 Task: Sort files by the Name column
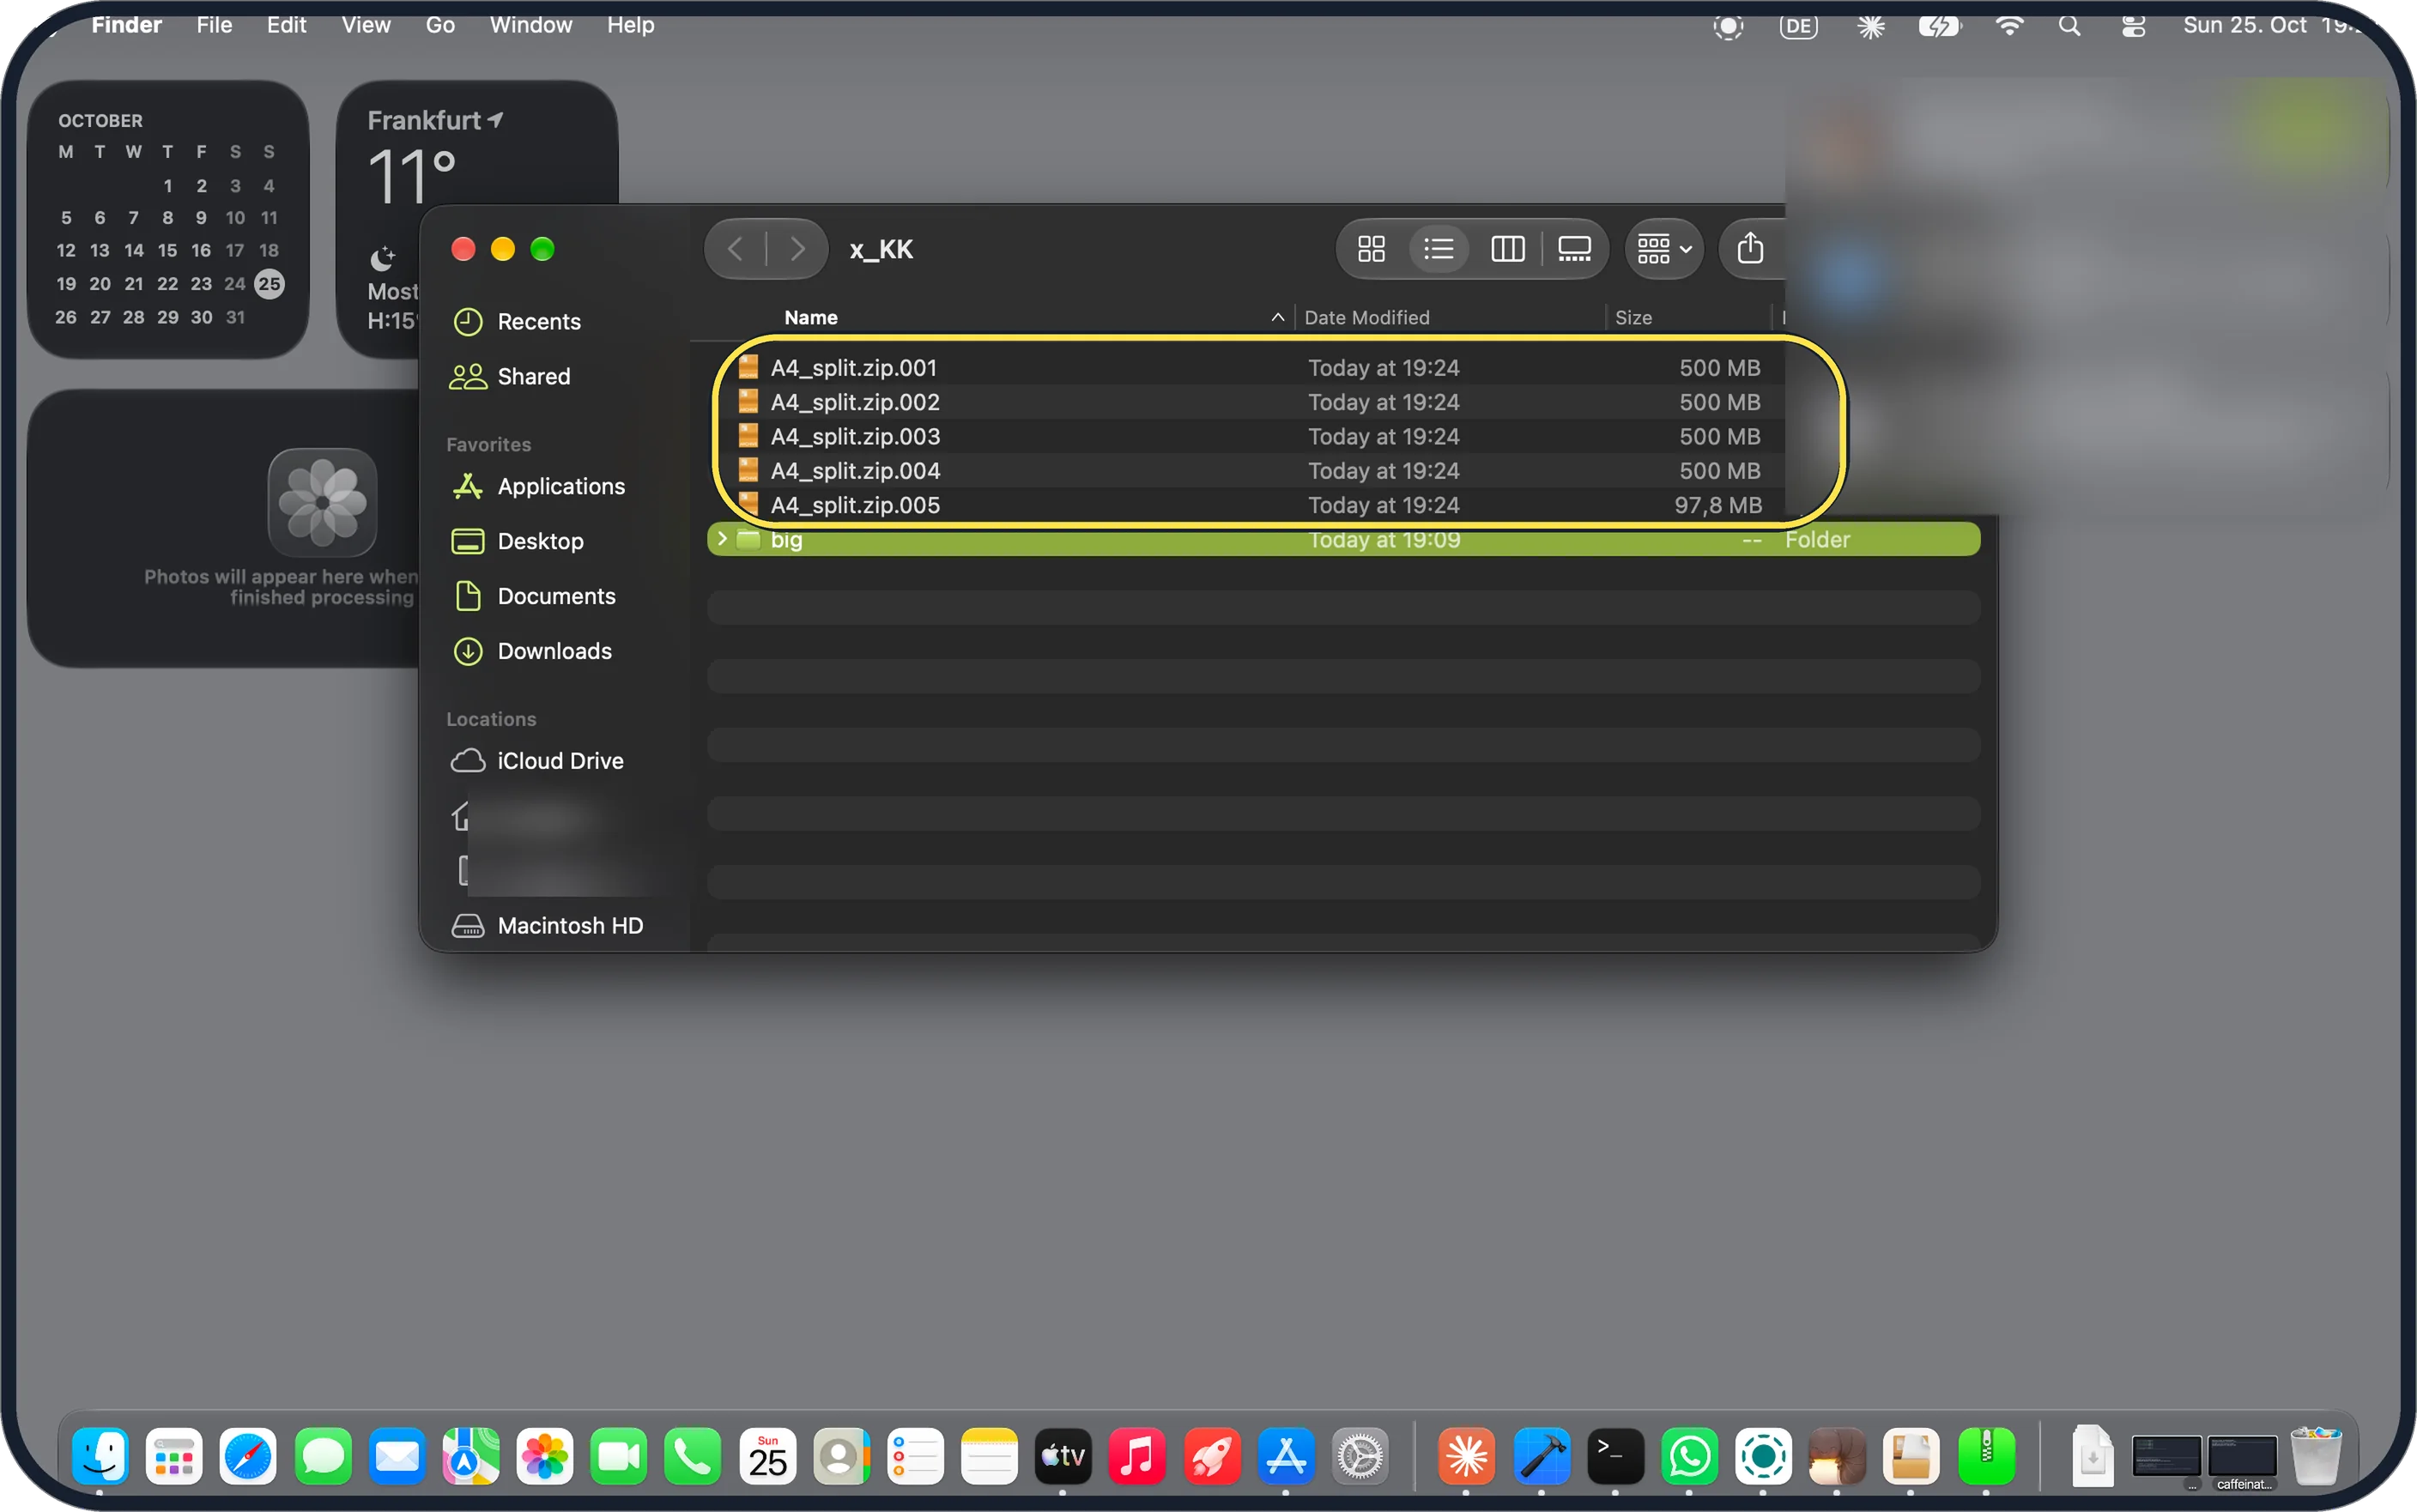click(811, 317)
